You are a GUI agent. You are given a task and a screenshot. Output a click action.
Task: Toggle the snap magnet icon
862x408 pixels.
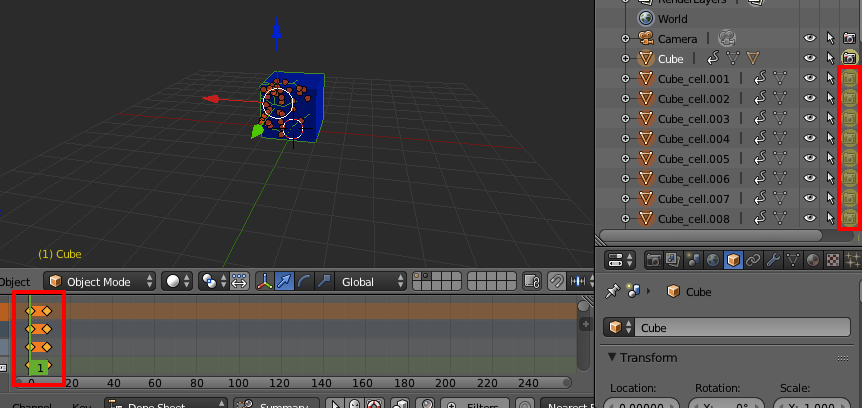pos(557,282)
